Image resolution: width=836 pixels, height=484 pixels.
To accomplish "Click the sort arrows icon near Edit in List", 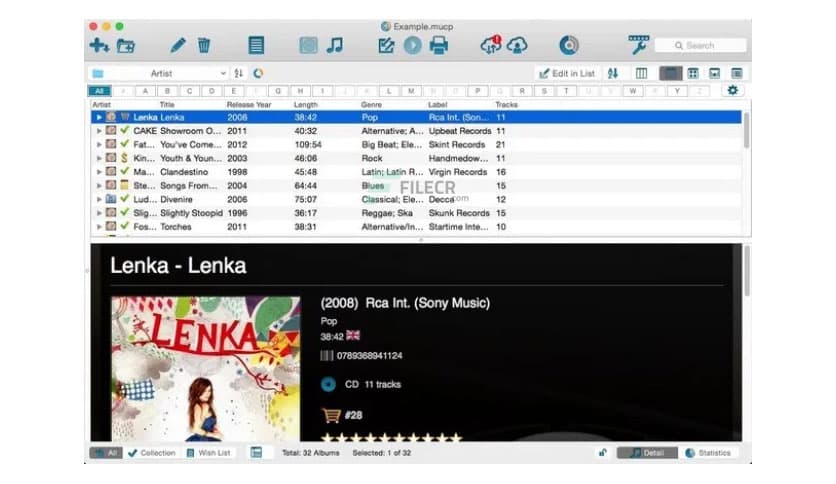I will (x=613, y=74).
